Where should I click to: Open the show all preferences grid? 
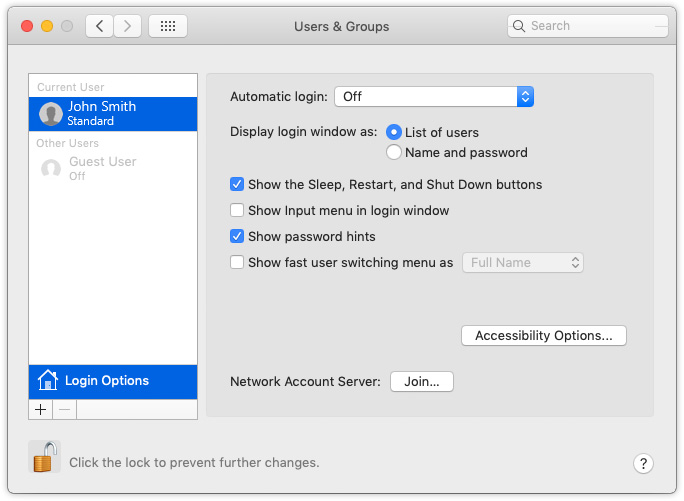pyautogui.click(x=168, y=26)
